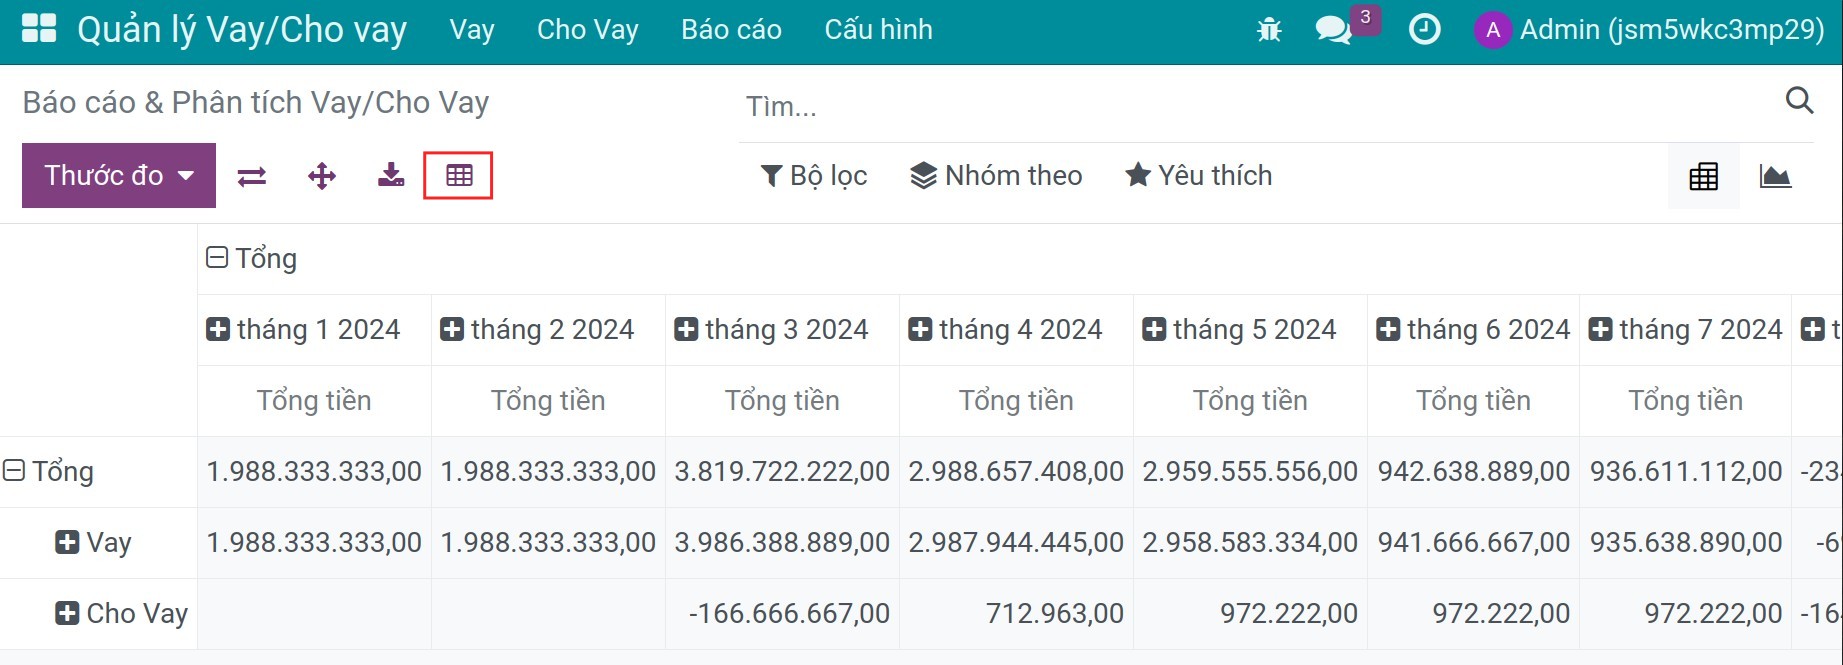The width and height of the screenshot is (1843, 665).
Task: Open the Báo cáo menu
Action: 732,30
